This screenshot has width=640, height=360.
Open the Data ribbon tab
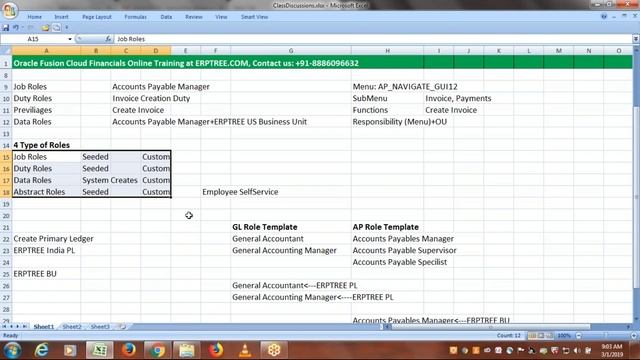point(166,17)
